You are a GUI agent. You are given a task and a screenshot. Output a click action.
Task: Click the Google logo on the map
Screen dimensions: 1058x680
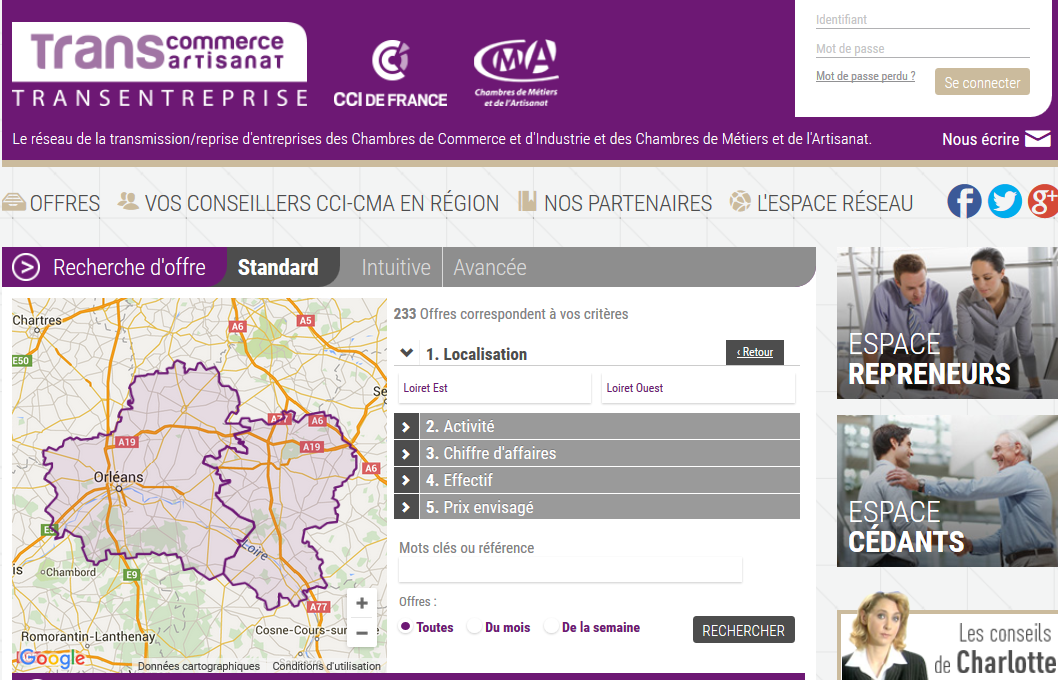(x=53, y=658)
